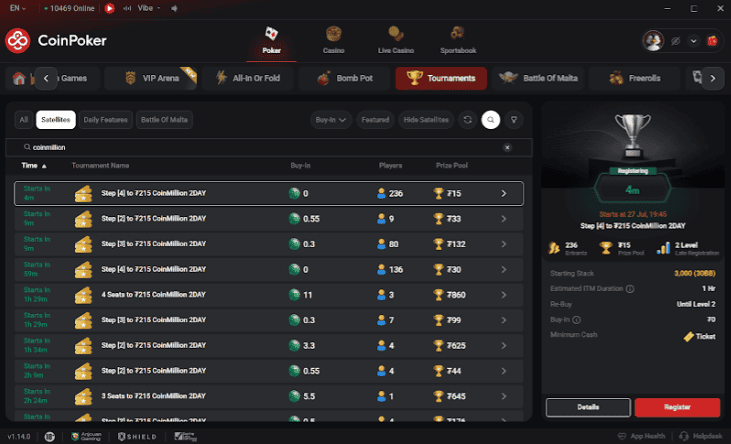Screen dimensions: 731x444
Task: Sort by Prize Pool column header
Action: 452,166
